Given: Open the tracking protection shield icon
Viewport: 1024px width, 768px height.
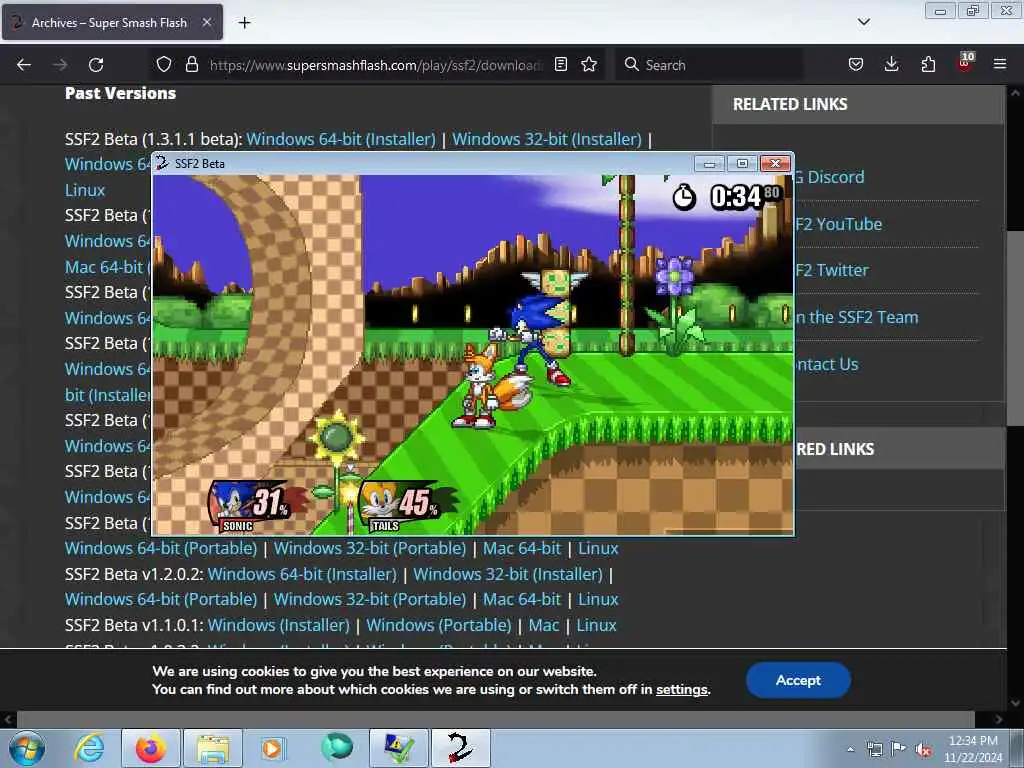Looking at the screenshot, I should coord(164,64).
